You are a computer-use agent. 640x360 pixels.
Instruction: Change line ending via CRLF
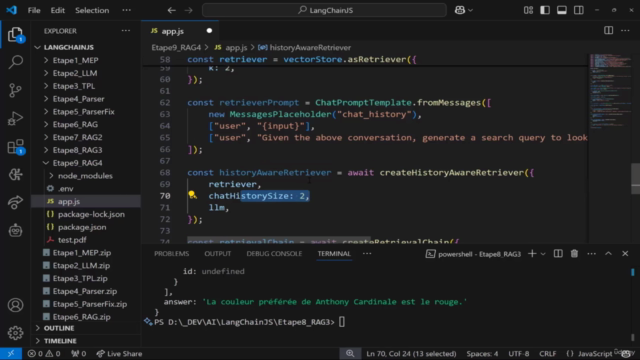click(x=547, y=353)
